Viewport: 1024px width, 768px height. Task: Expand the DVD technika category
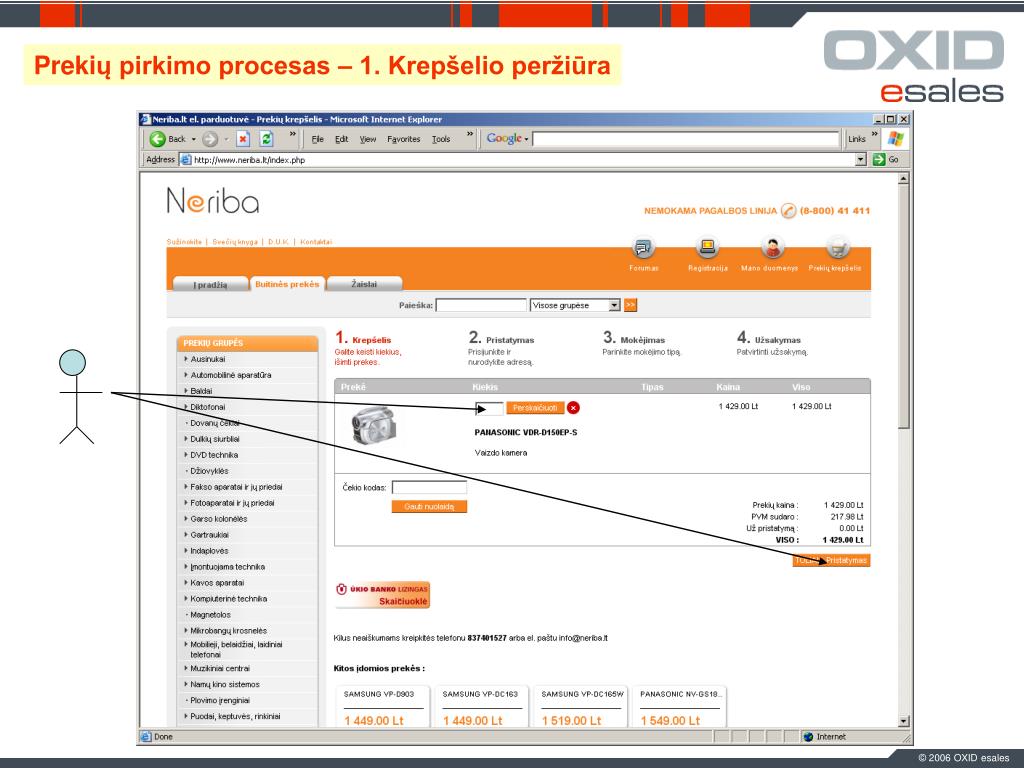pyautogui.click(x=186, y=455)
